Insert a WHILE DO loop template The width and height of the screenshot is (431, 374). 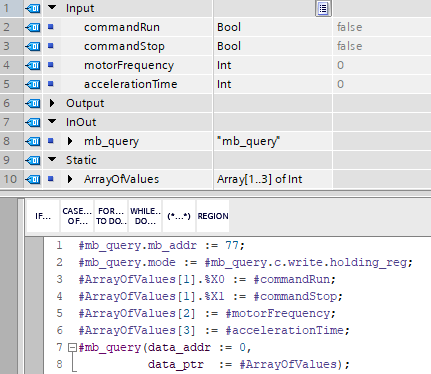click(x=145, y=216)
